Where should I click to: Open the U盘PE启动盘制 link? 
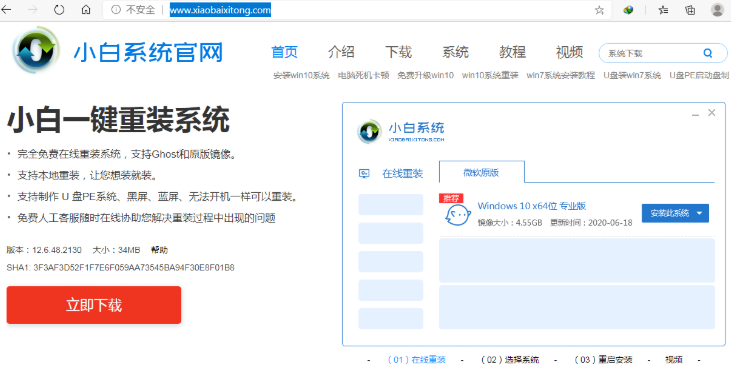(x=699, y=76)
